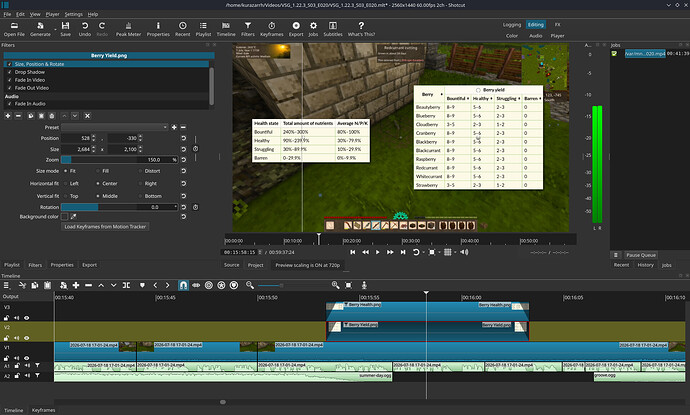Screen dimensions: 690x415
Task: Click the Pause Queue button
Action: pos(641,255)
